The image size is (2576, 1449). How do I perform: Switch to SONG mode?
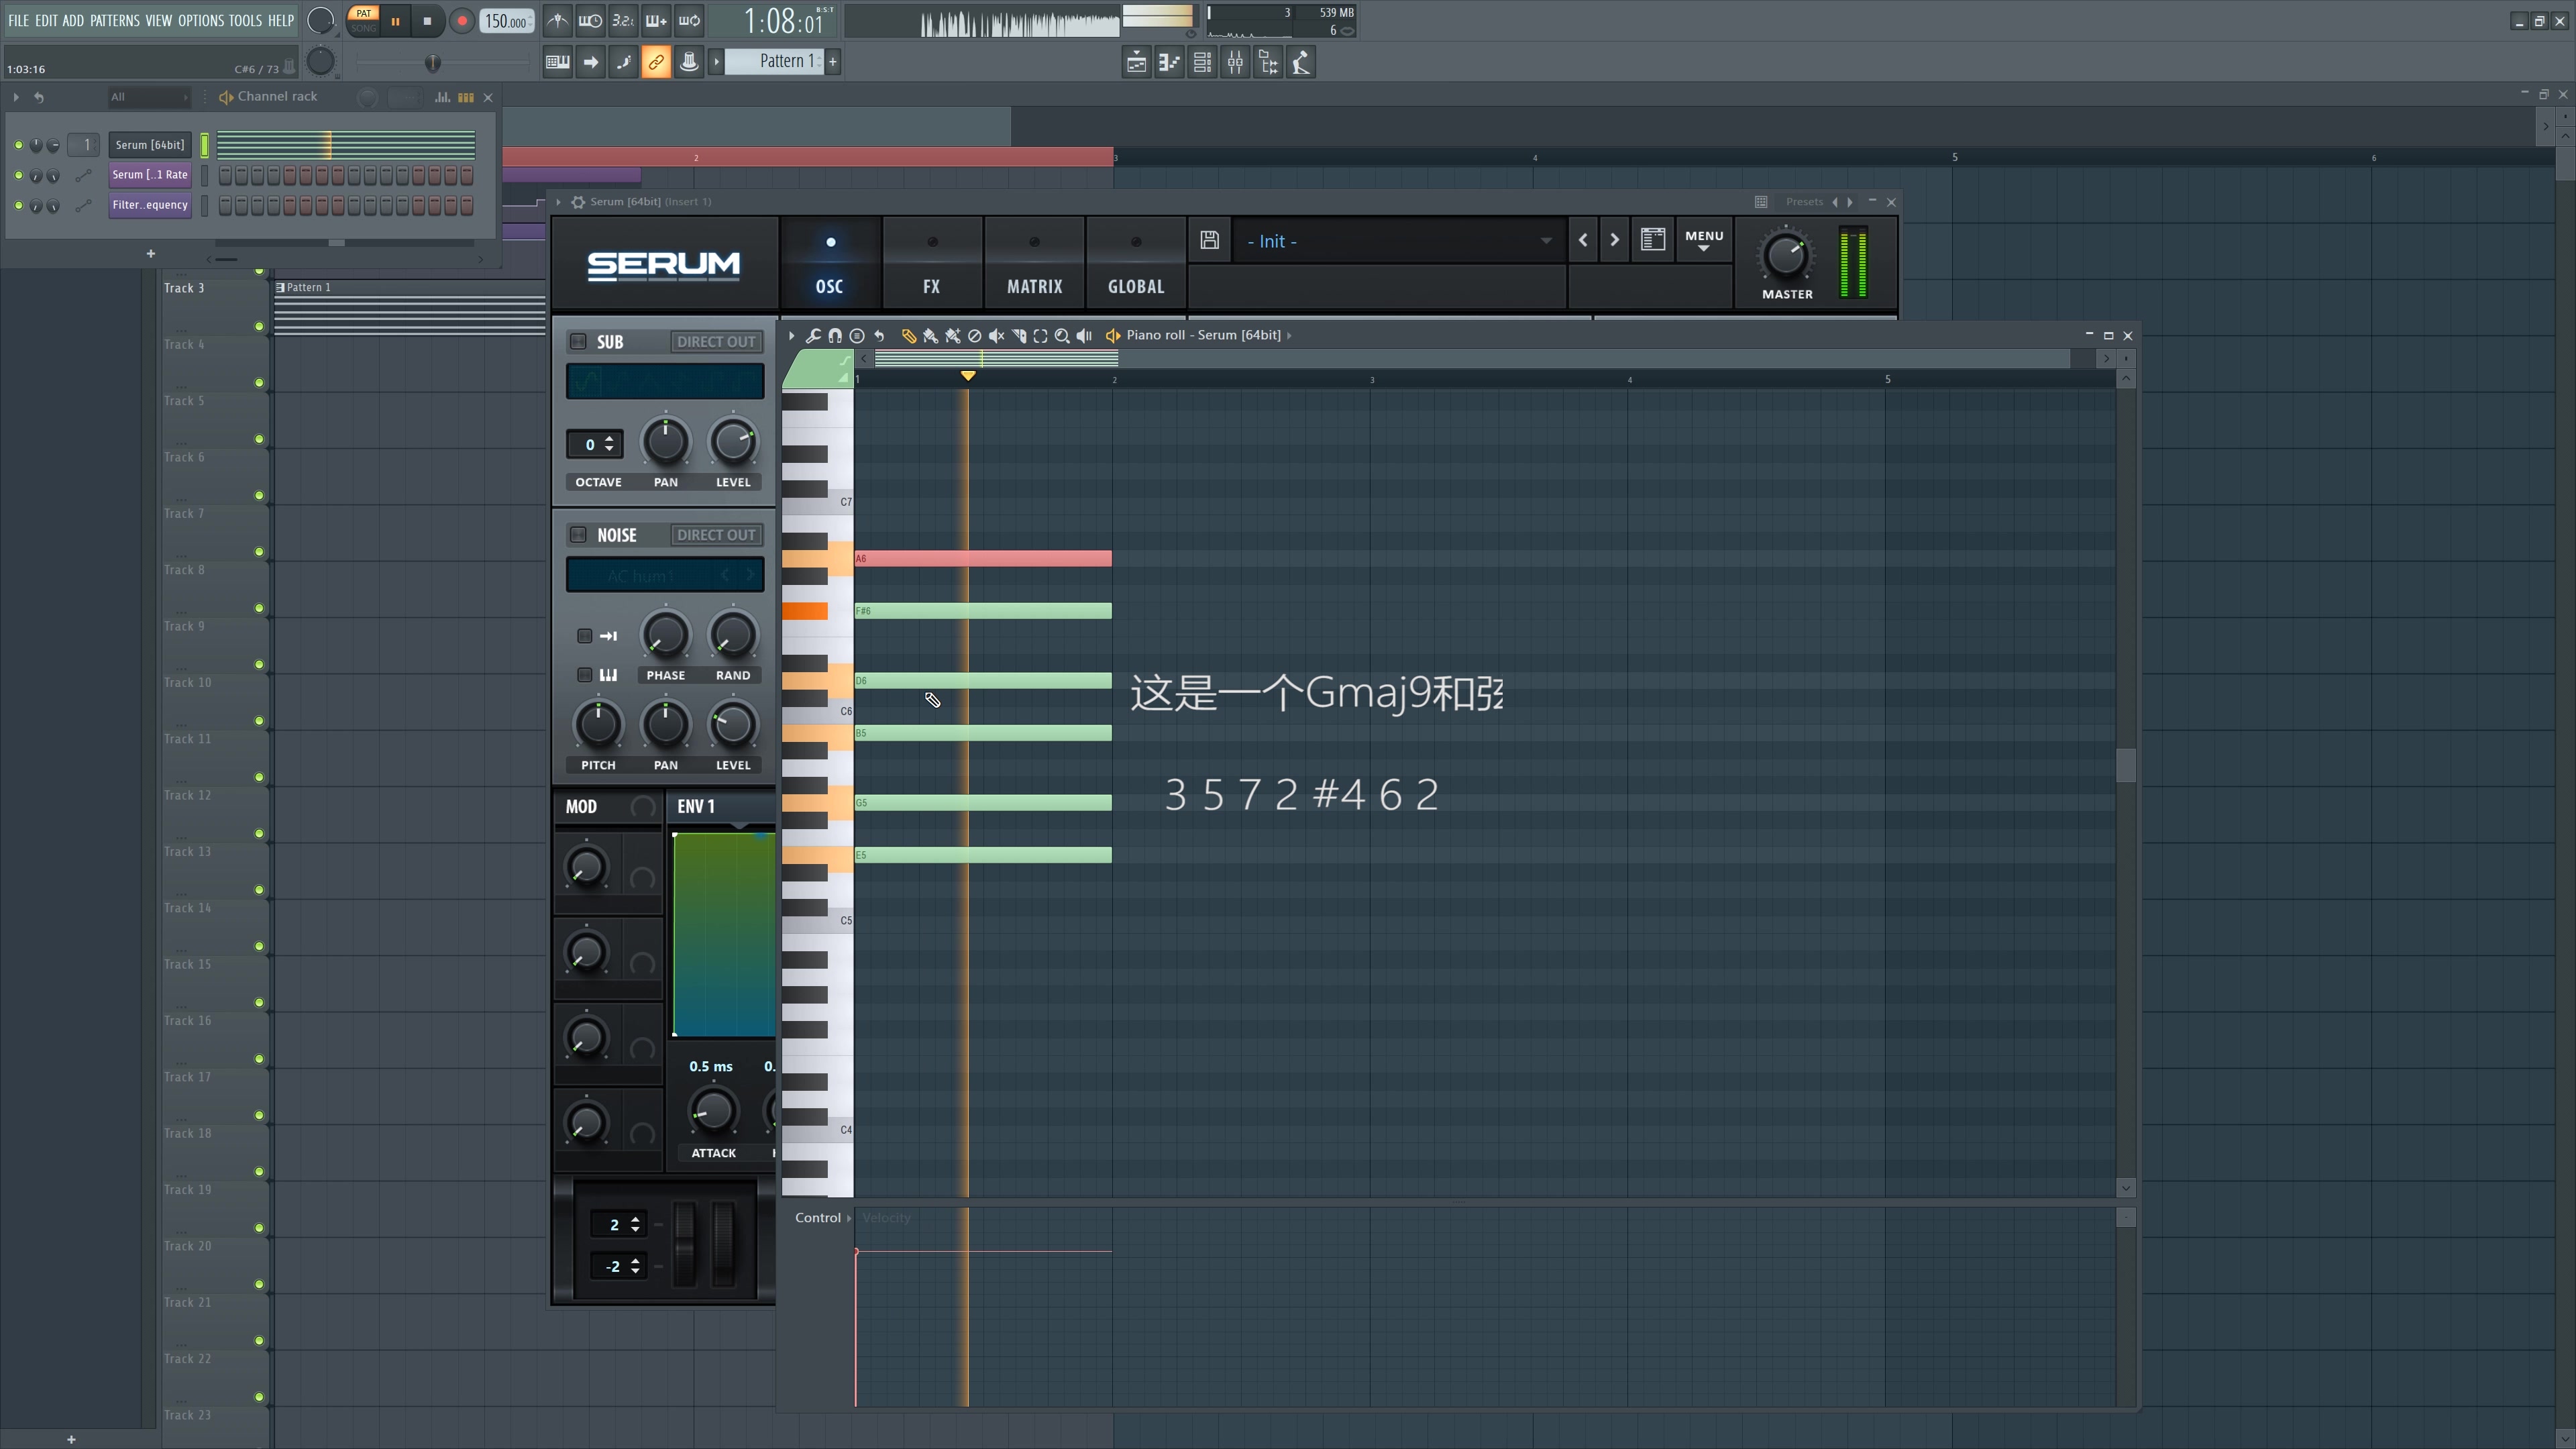click(x=364, y=28)
